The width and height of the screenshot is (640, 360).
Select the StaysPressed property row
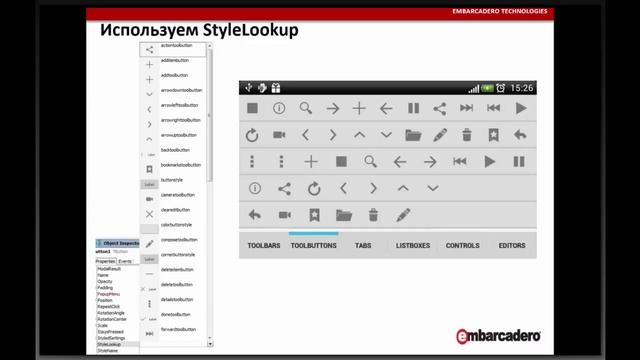[118, 332]
